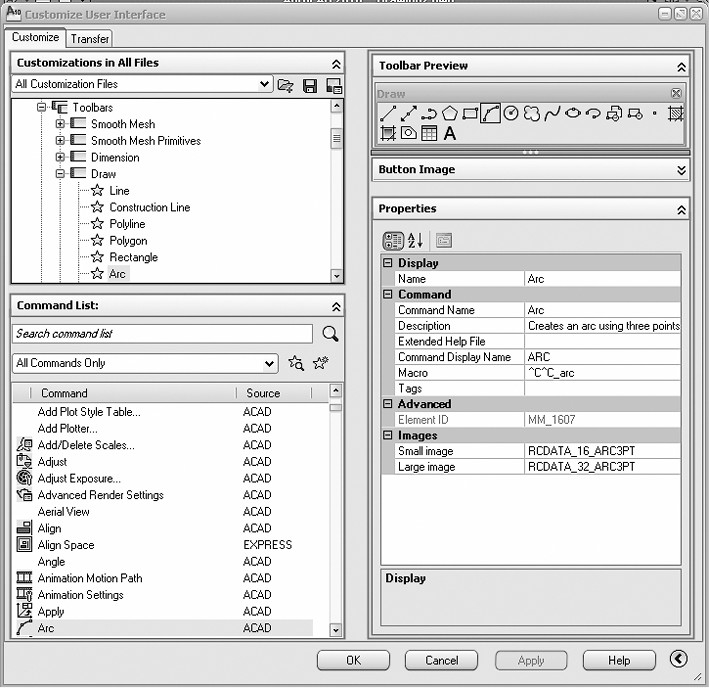709x688 pixels.
Task: Select the Circle icon in toolbar preview
Action: [511, 114]
